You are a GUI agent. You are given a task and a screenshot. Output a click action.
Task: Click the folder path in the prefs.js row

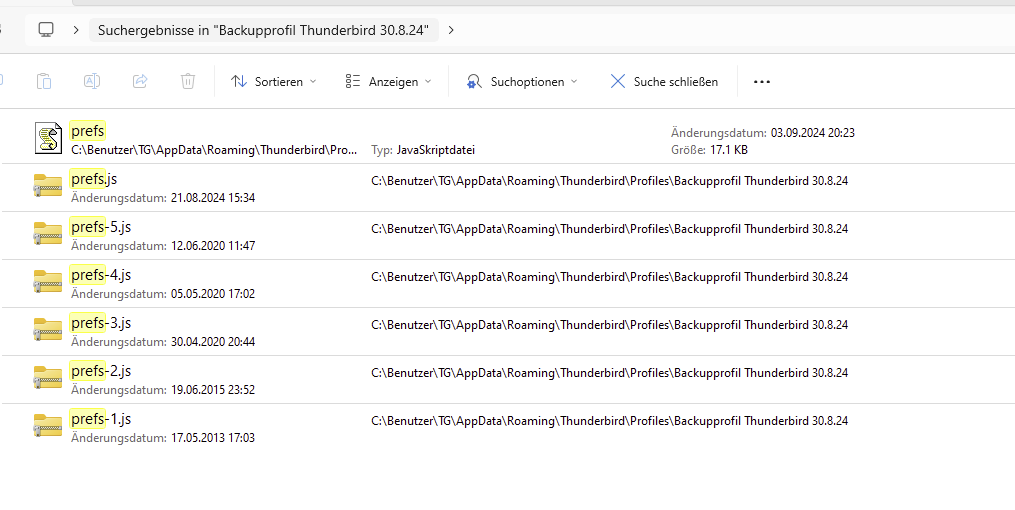point(609,181)
